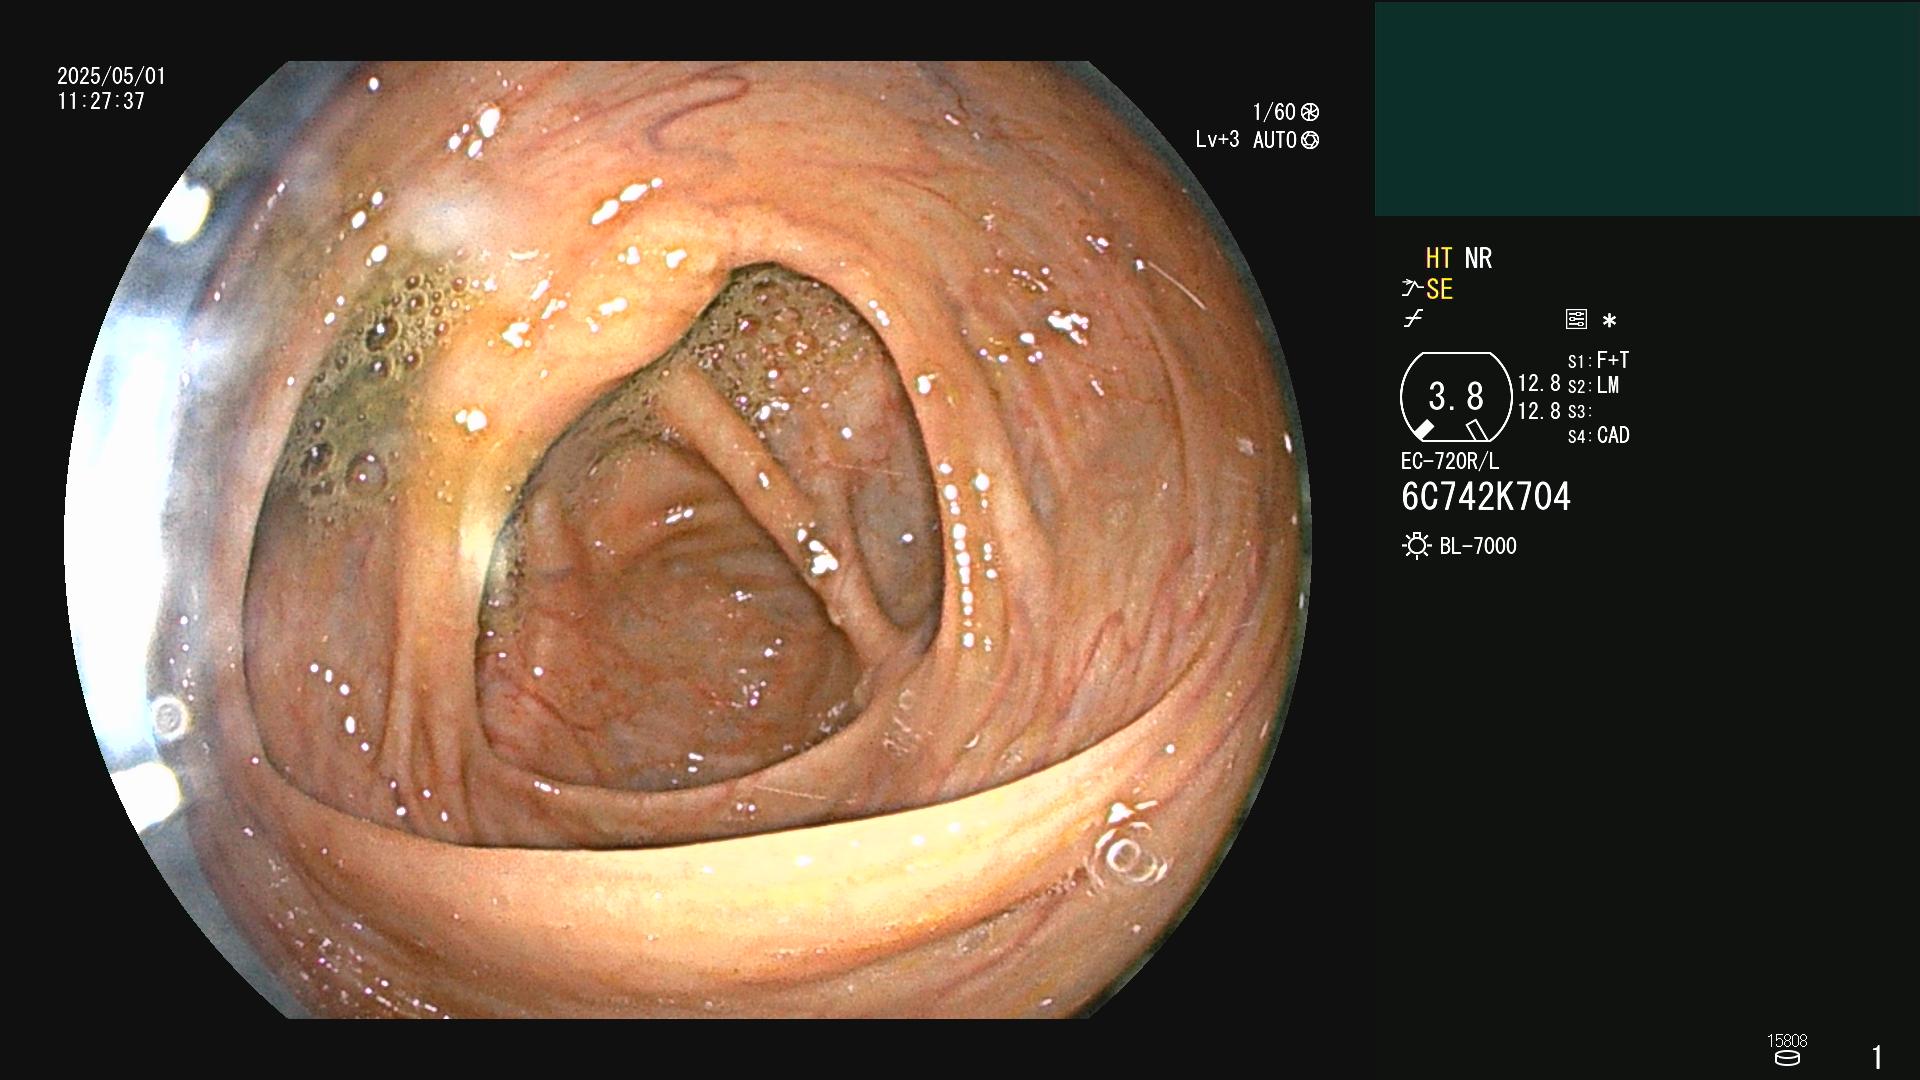Click the asterisk indicator icon
Image resolution: width=1920 pixels, height=1080 pixels.
tap(1609, 320)
